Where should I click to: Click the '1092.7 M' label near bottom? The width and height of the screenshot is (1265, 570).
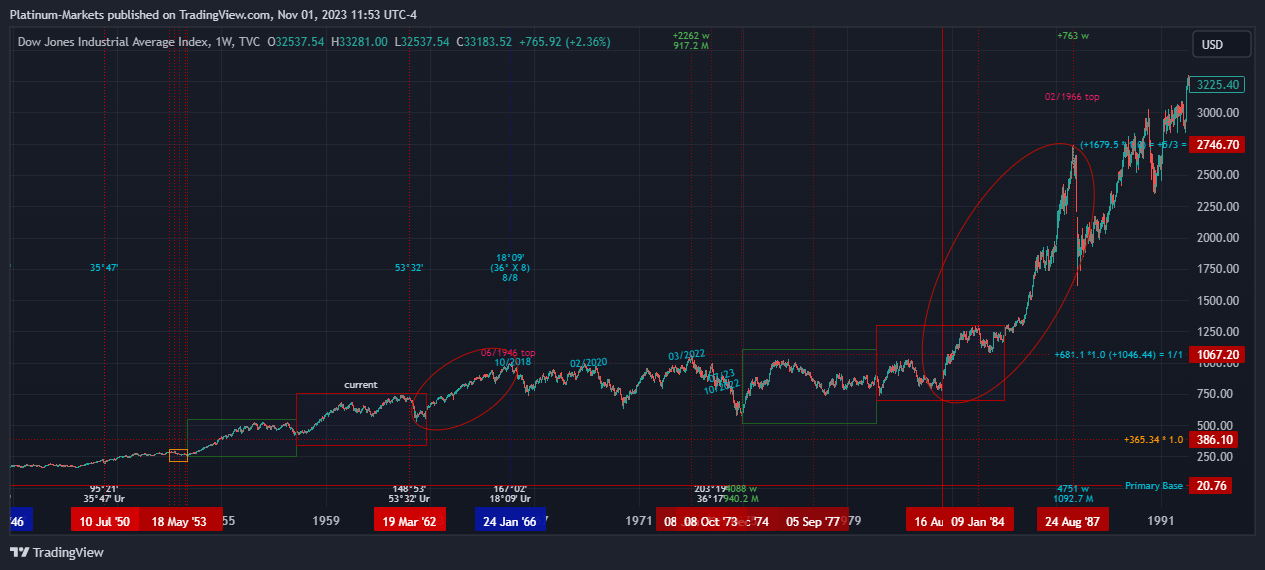coord(1073,498)
